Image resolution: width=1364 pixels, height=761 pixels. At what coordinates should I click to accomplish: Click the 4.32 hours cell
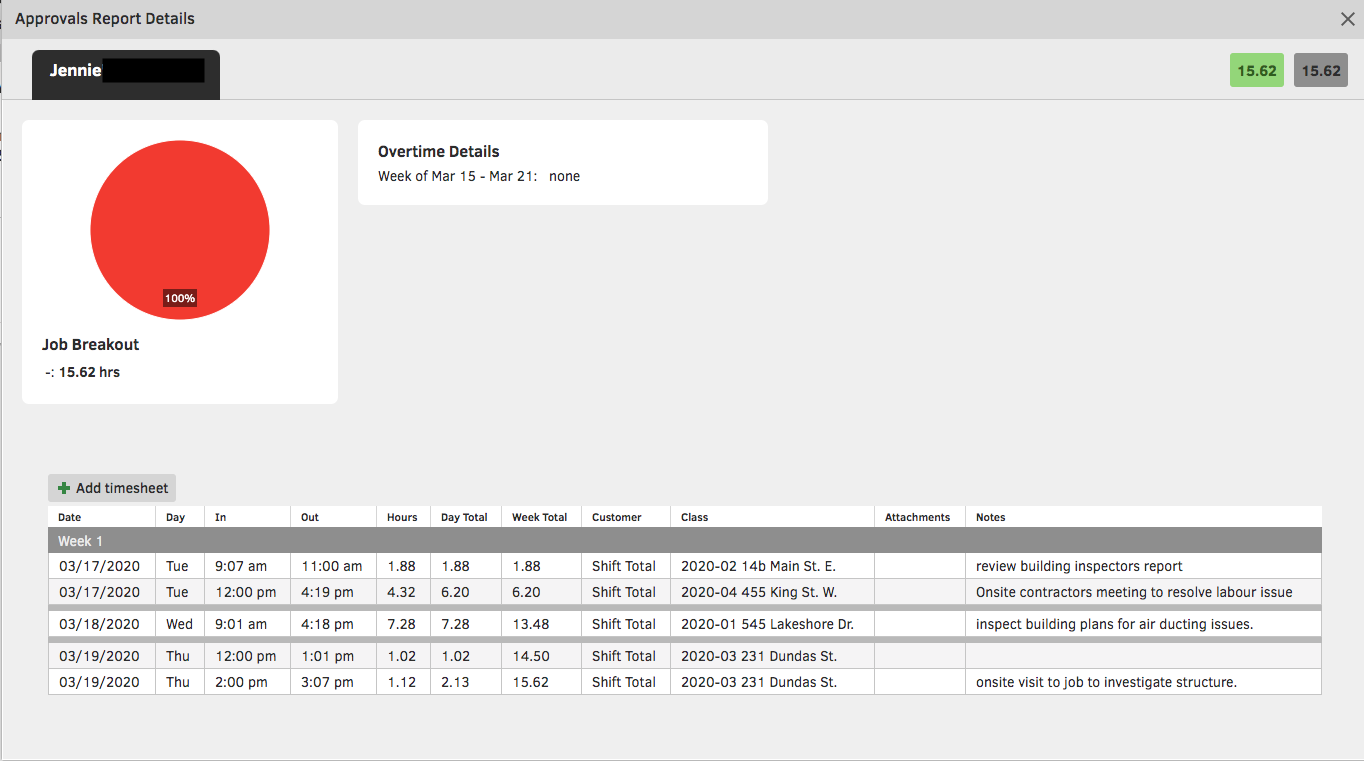click(x=403, y=592)
